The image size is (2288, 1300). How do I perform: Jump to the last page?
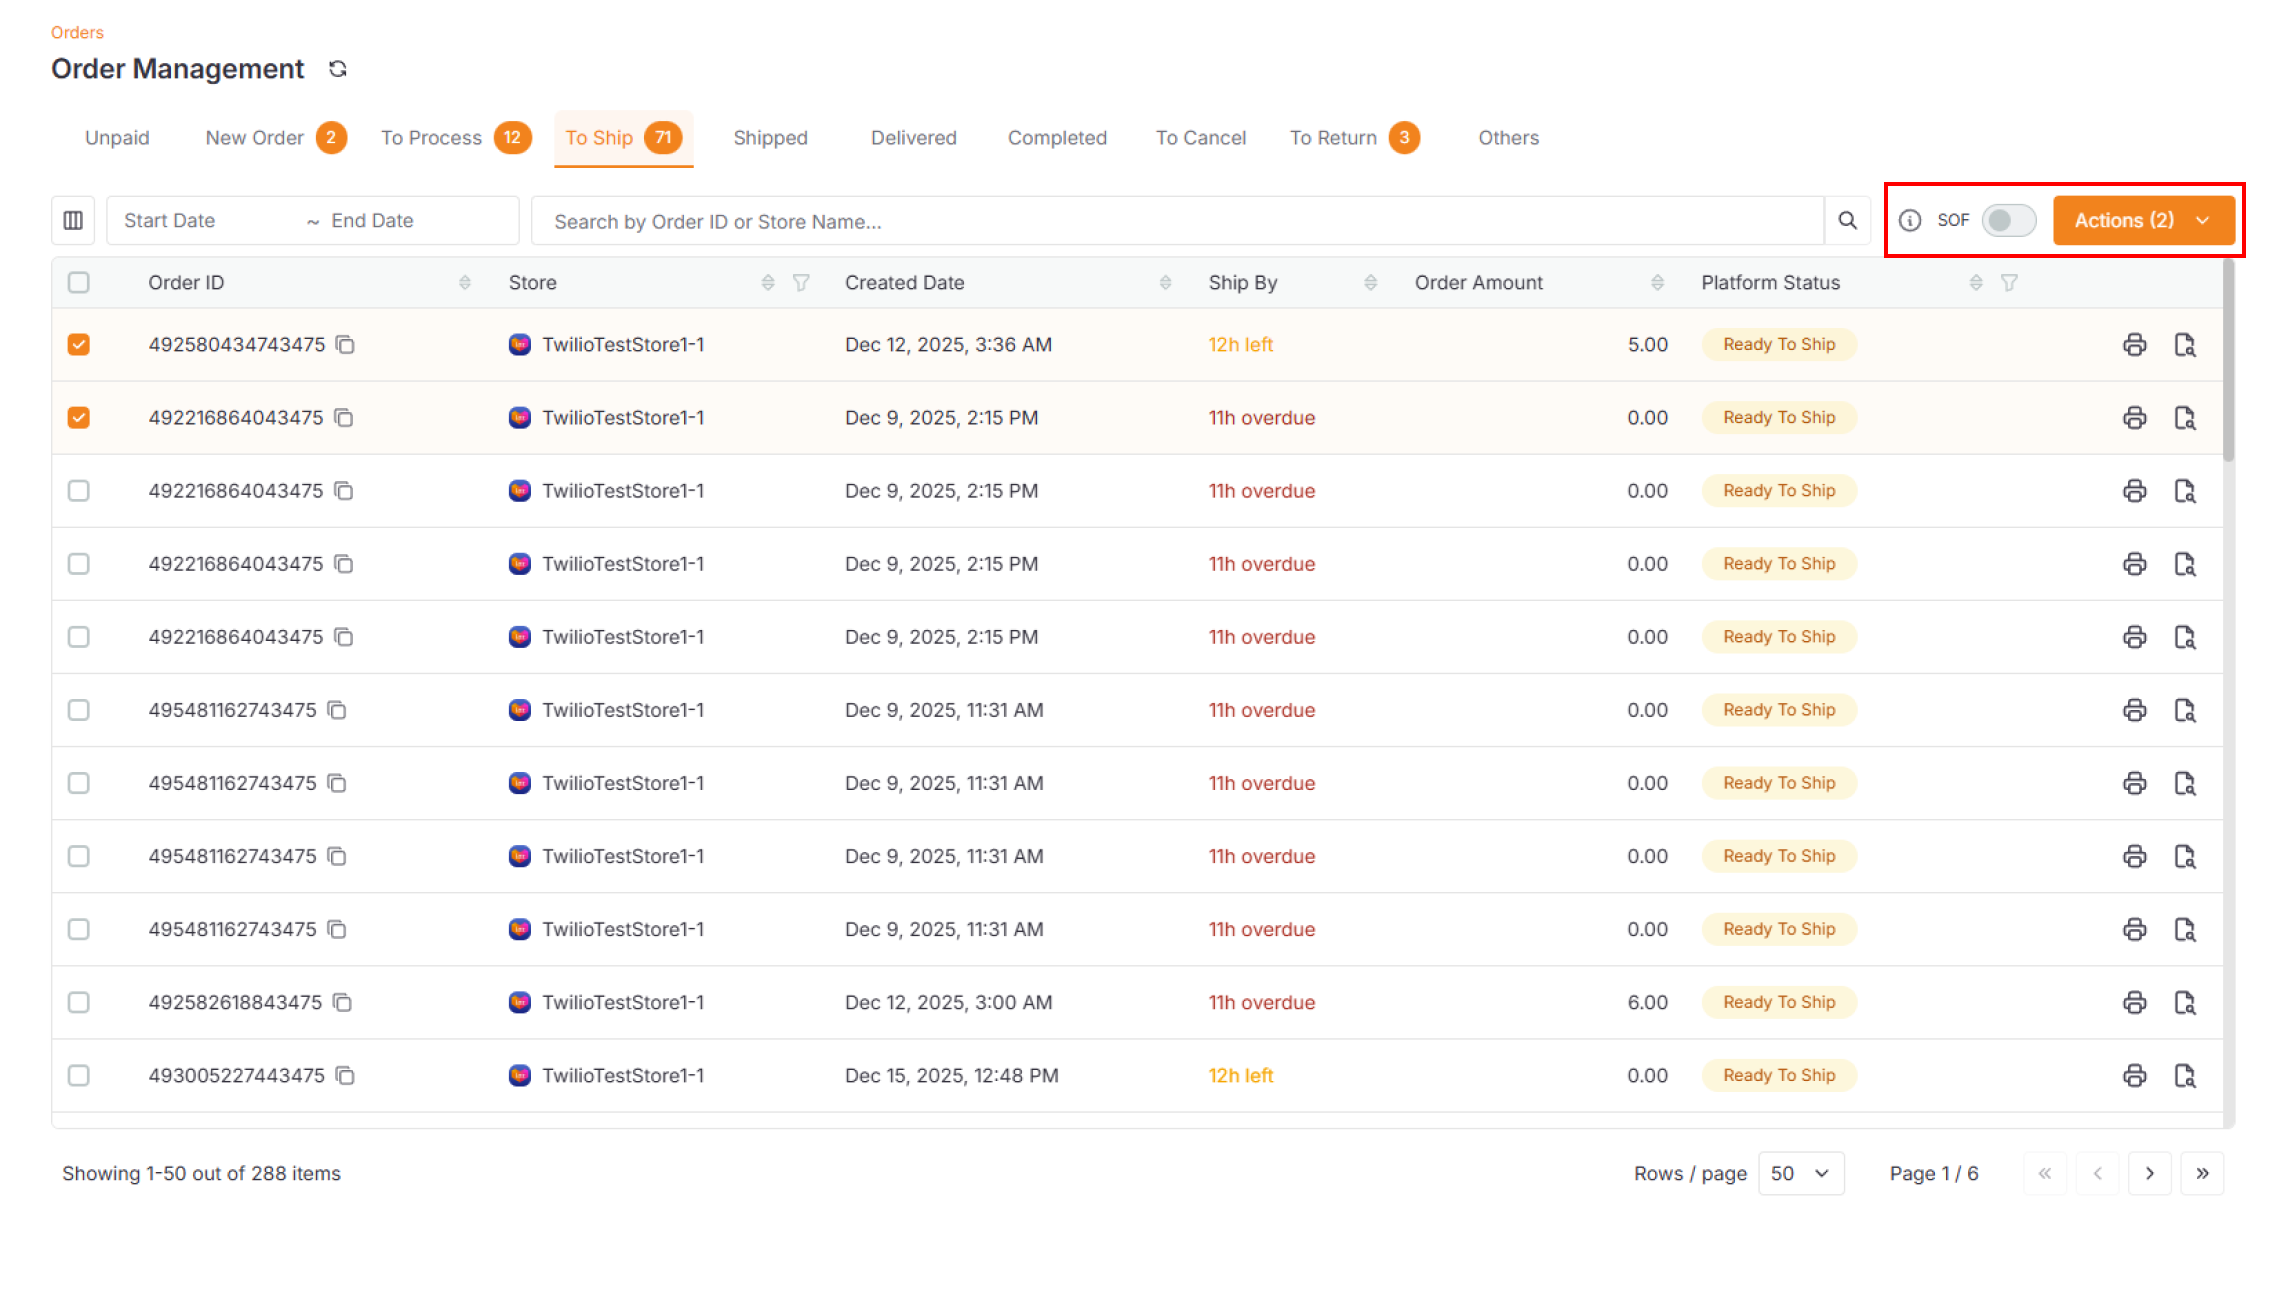(x=2202, y=1173)
